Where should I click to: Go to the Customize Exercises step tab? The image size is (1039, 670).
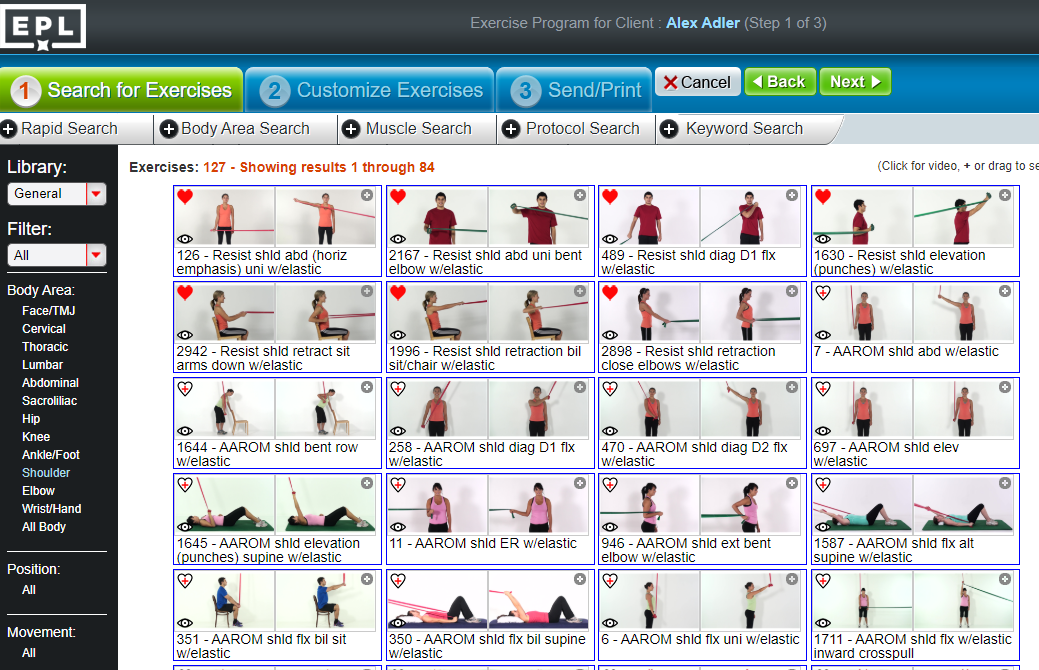click(x=370, y=89)
